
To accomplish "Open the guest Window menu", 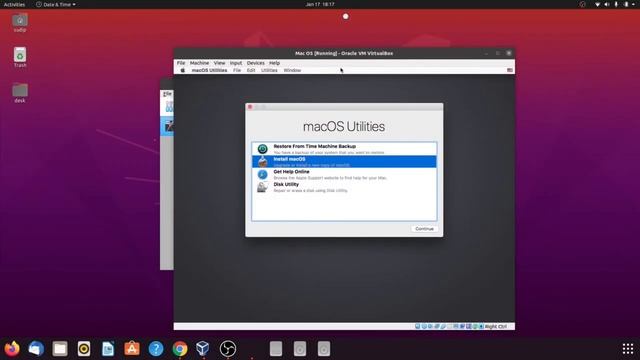I will coord(292,70).
